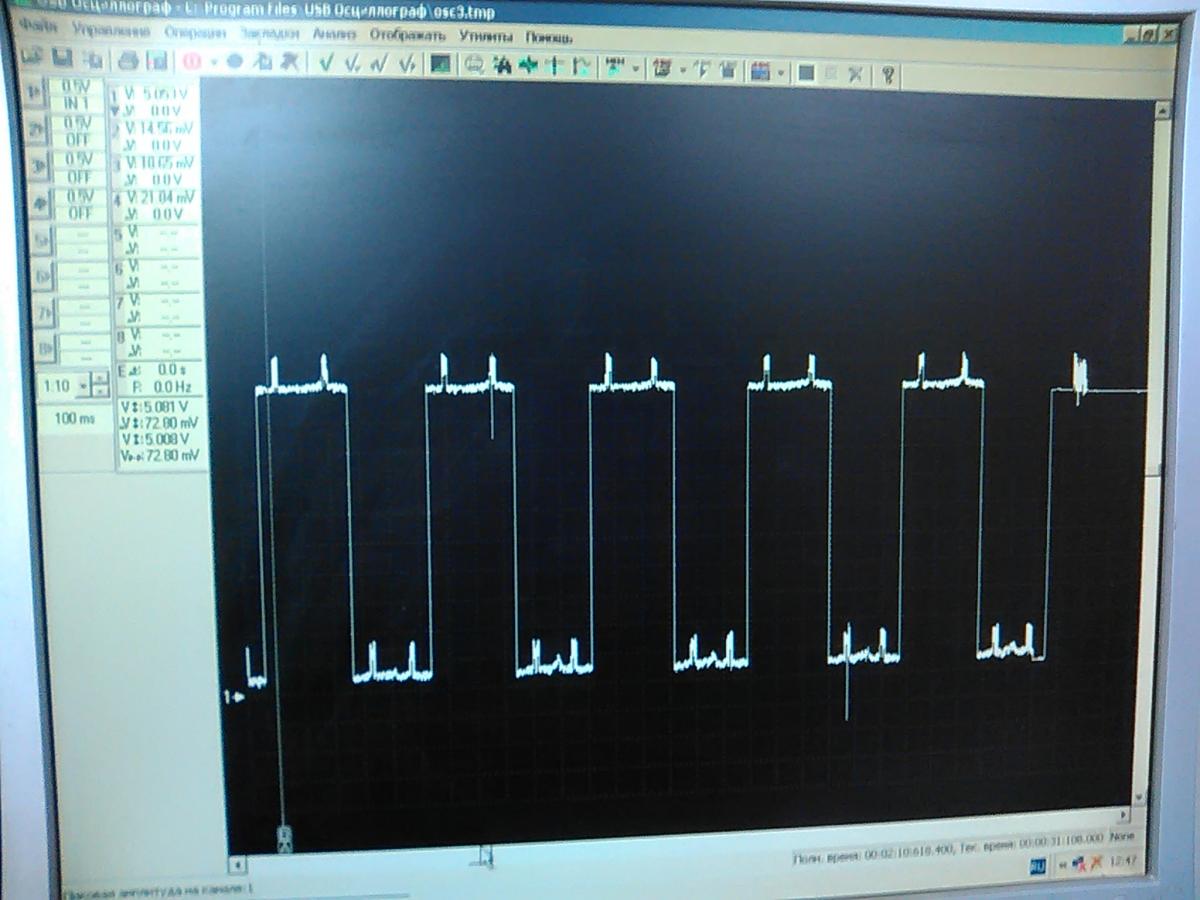Click the spinner up arrow next to 1:10
Screen dimensions: 1200x900
(x=100, y=379)
